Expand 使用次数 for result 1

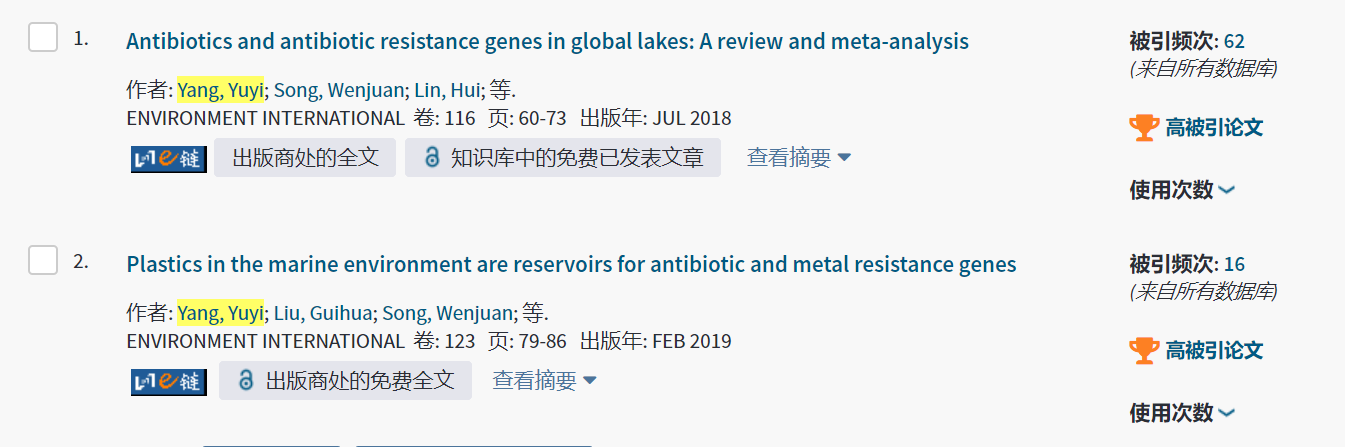tap(1182, 189)
